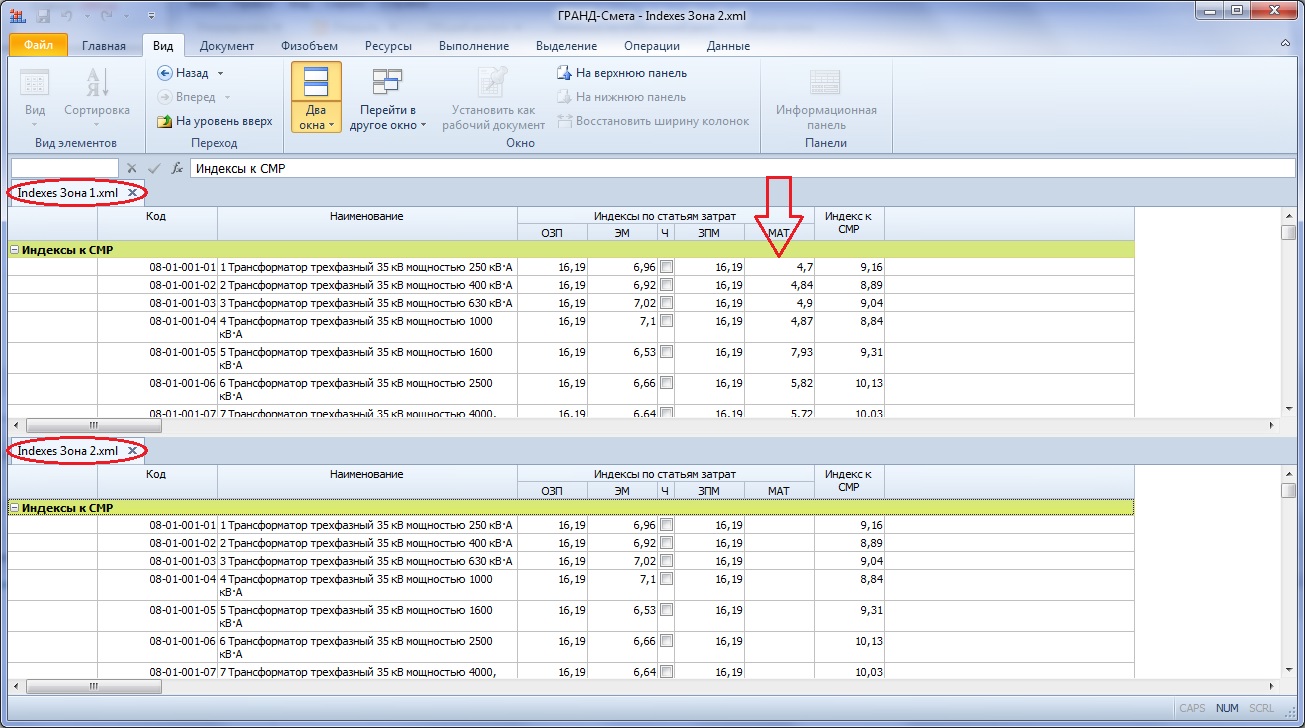Click 'На верхнюю панель' icon
The width and height of the screenshot is (1305, 728).
point(565,73)
